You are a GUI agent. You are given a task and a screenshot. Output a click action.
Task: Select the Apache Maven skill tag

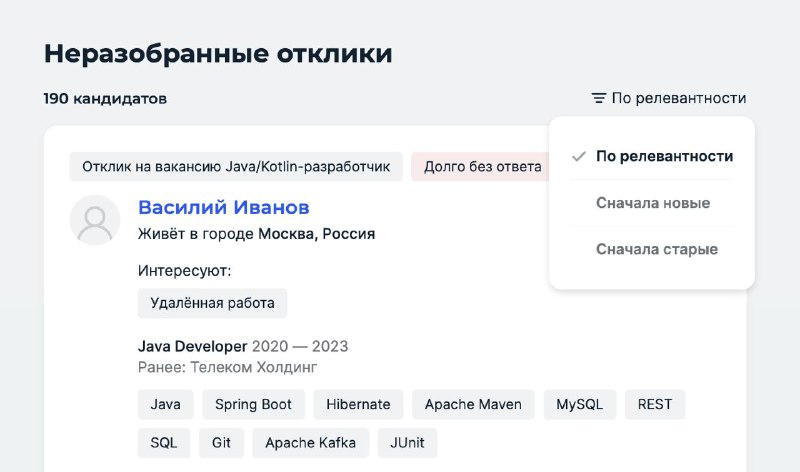[x=473, y=405]
